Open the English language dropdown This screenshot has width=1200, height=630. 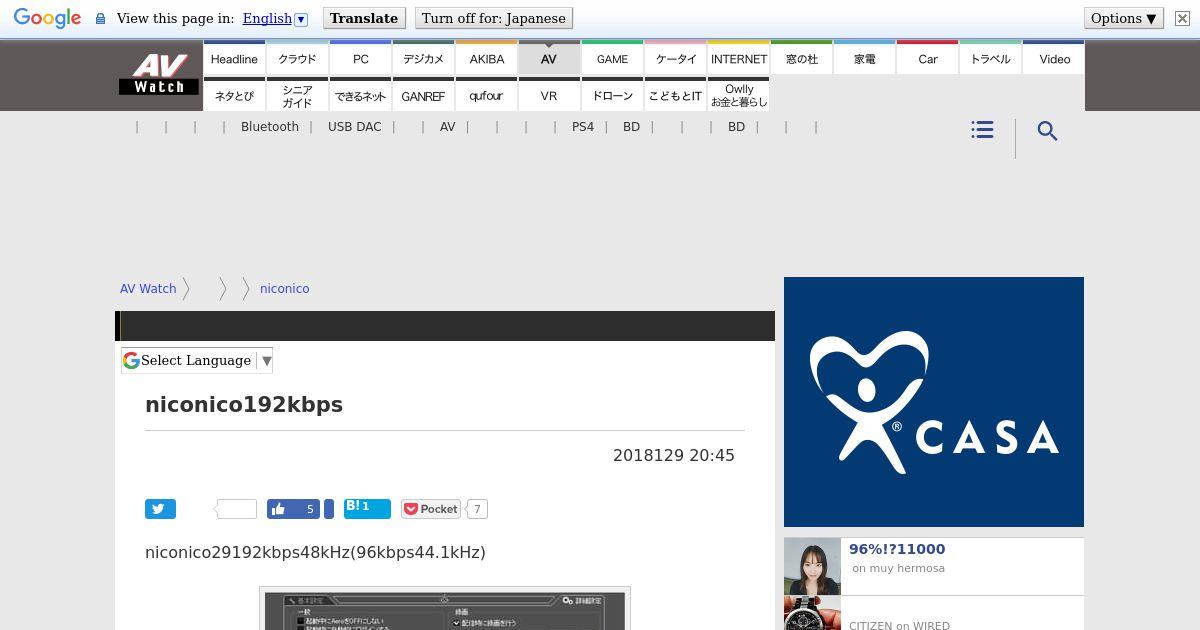(274, 18)
